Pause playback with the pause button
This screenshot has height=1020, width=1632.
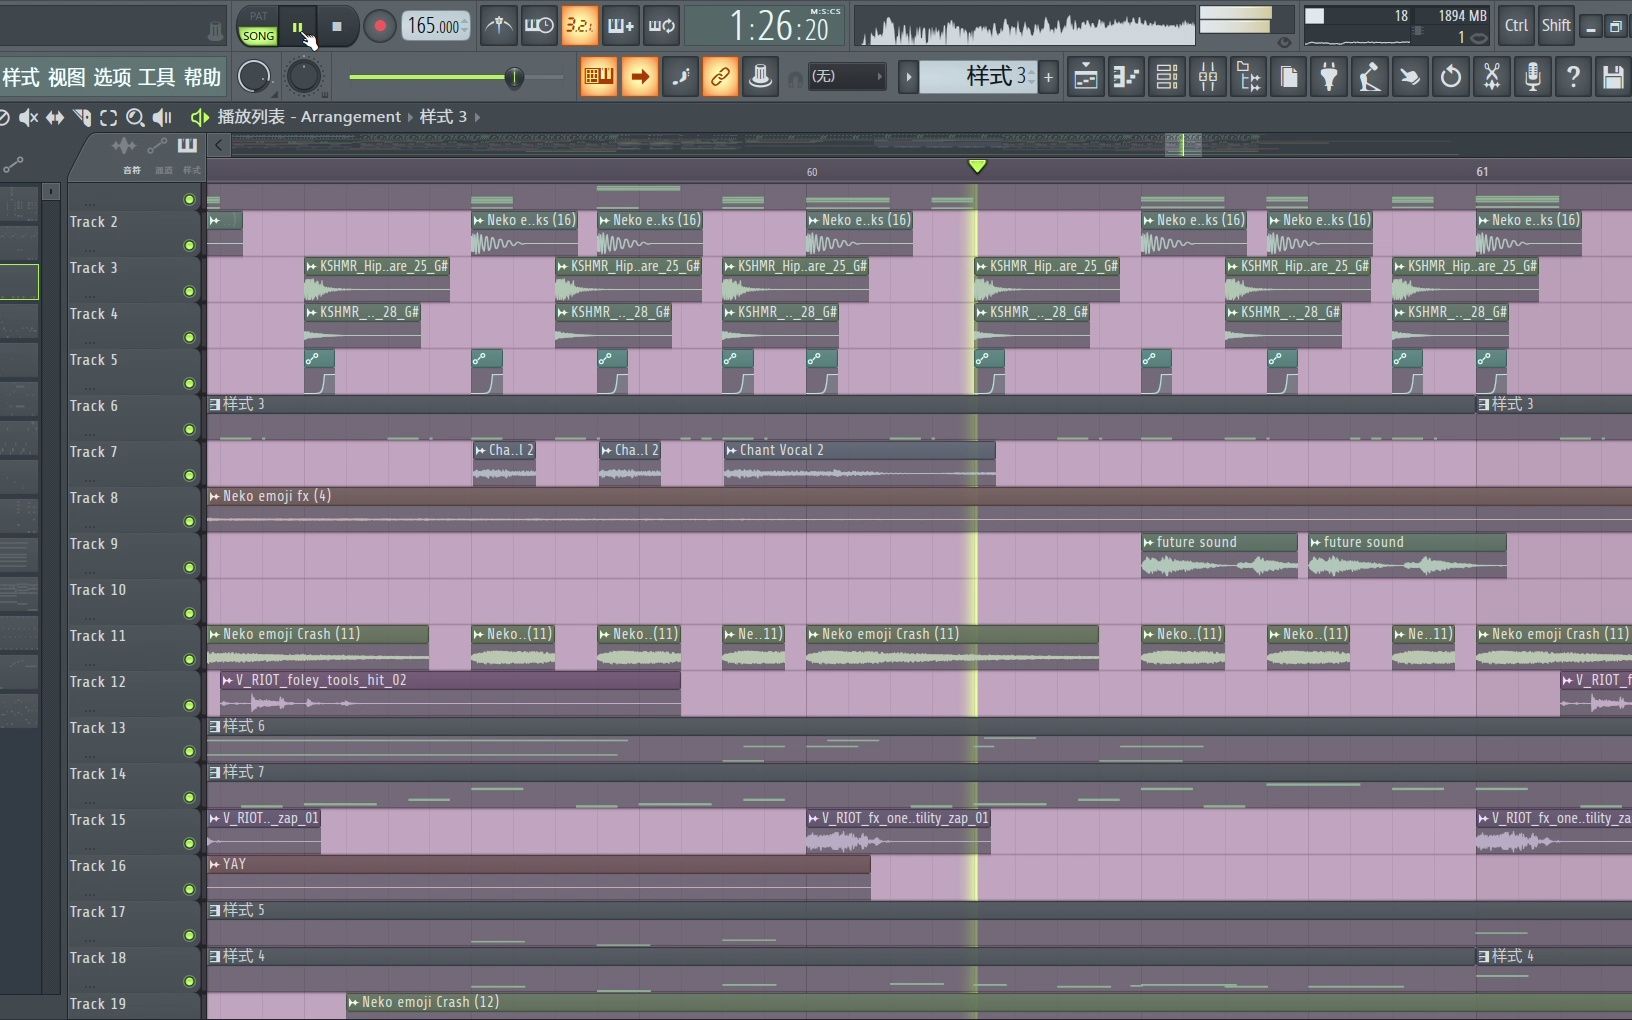(x=297, y=27)
